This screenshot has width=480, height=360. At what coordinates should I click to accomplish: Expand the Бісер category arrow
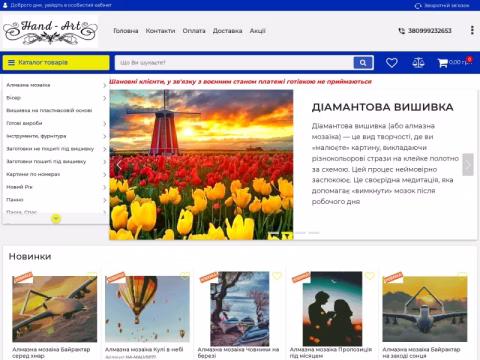pos(104,98)
